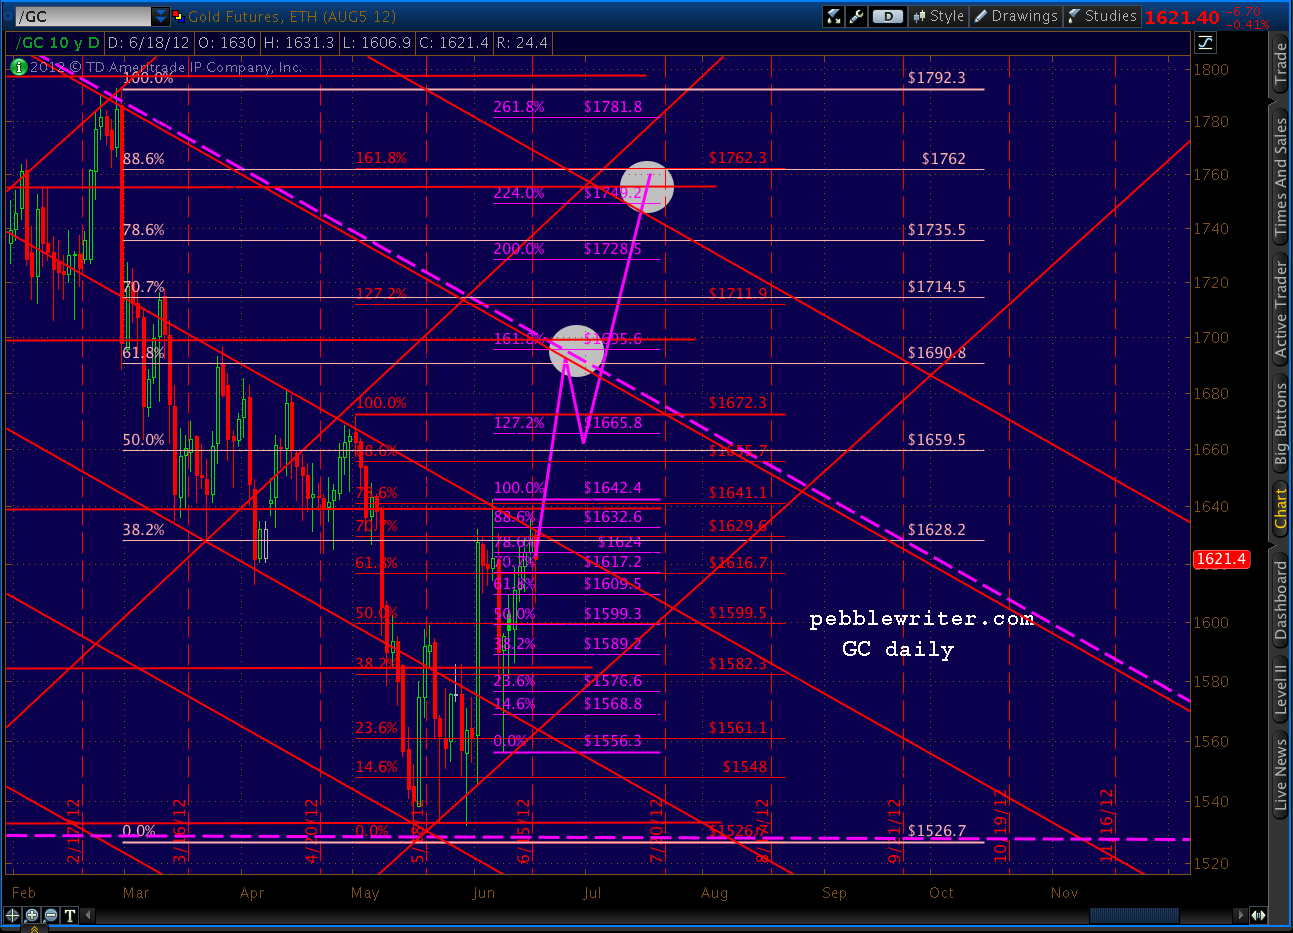Click the $1665.8 magenta Fibonacci label

pos(613,423)
